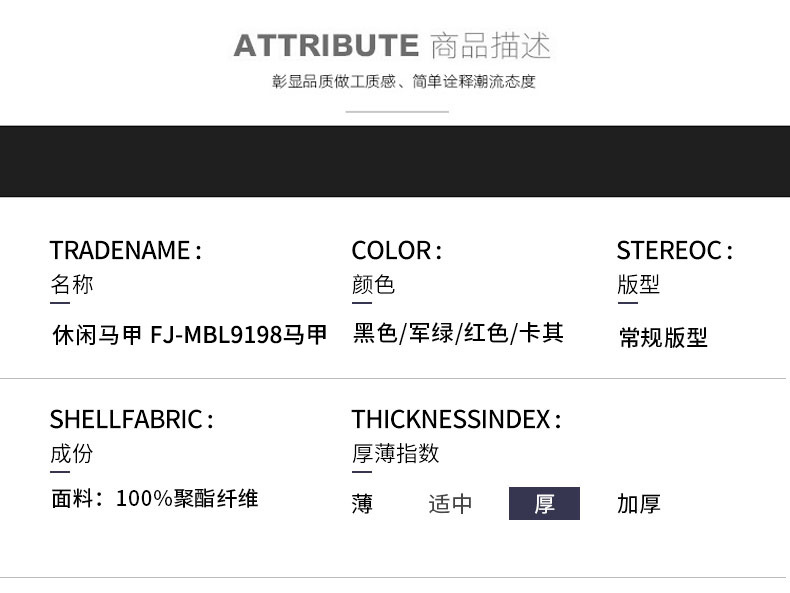The width and height of the screenshot is (790, 593).
Task: Select the 厚 thickness option
Action: point(544,503)
